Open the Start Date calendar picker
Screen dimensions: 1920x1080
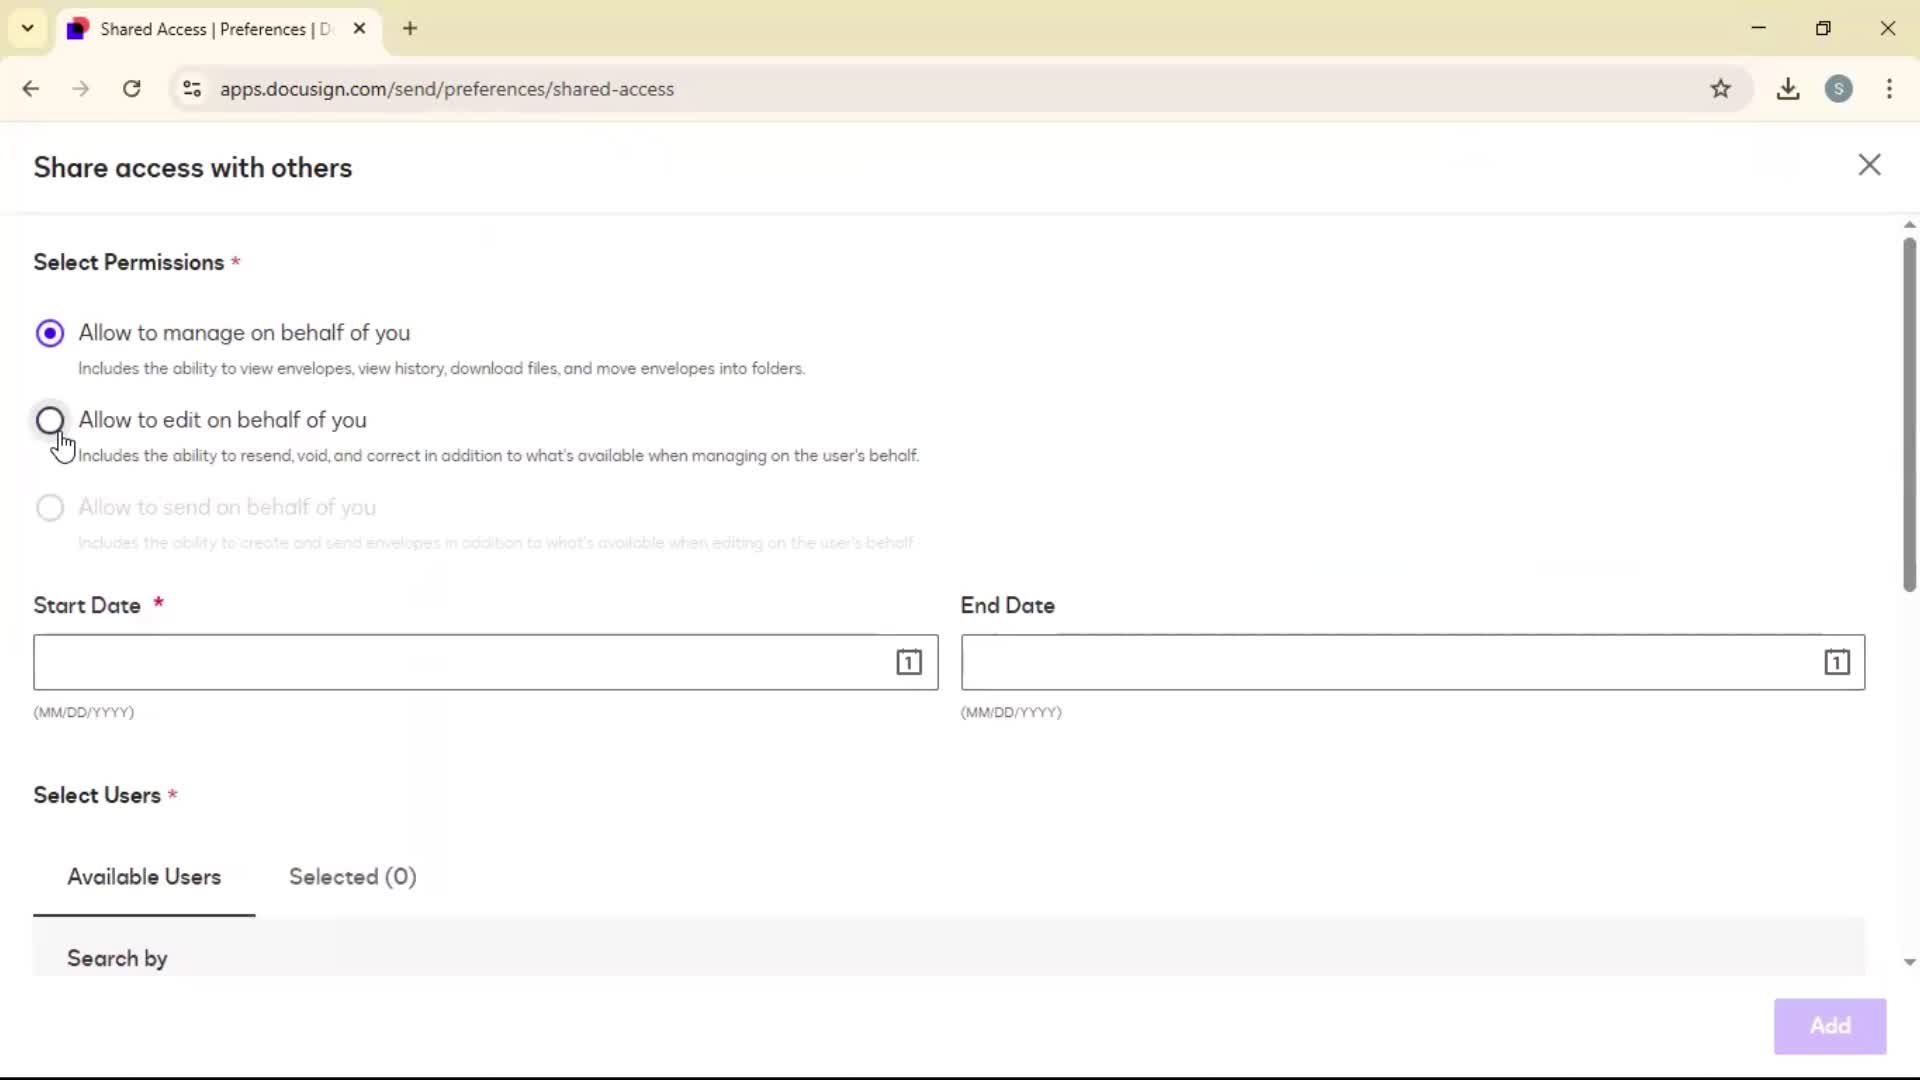click(908, 662)
